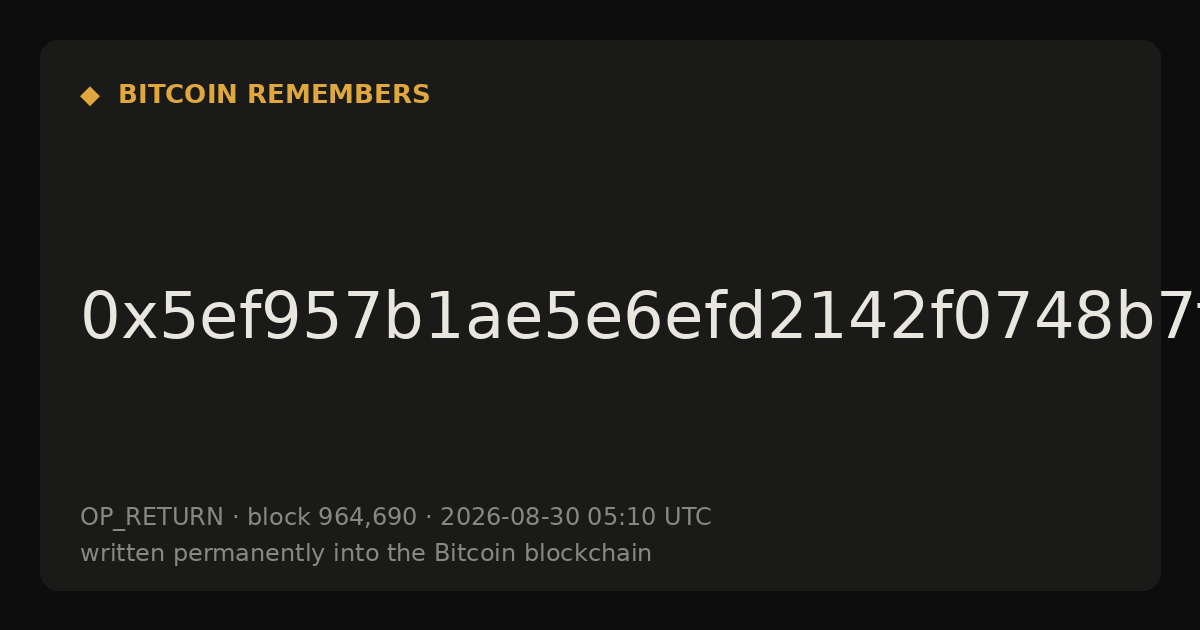Click the word BITCOIN in header
This screenshot has width=1200, height=630.
coord(179,95)
